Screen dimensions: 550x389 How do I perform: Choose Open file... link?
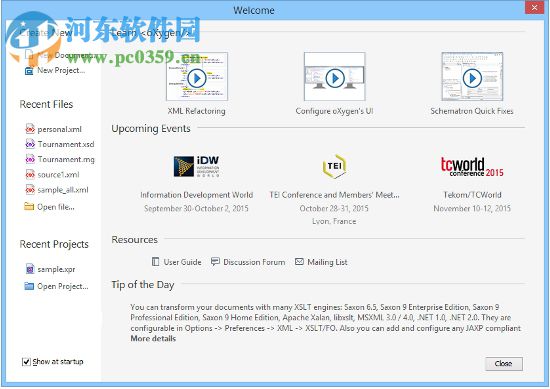tap(56, 207)
